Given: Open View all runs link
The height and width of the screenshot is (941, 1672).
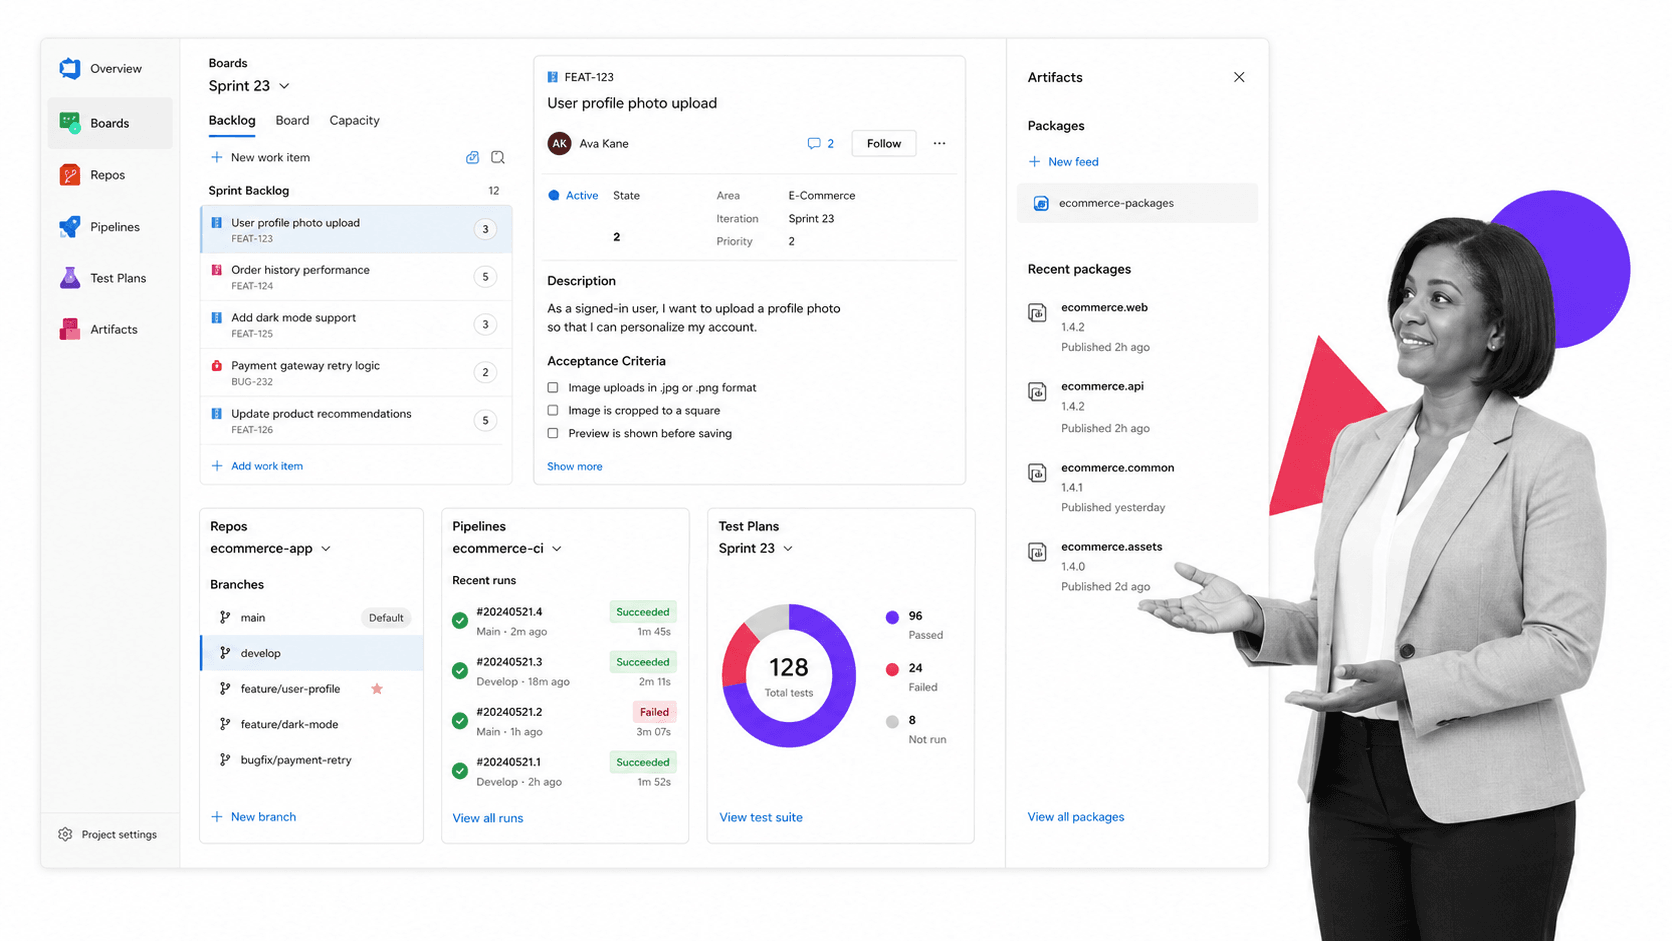Looking at the screenshot, I should [x=488, y=818].
